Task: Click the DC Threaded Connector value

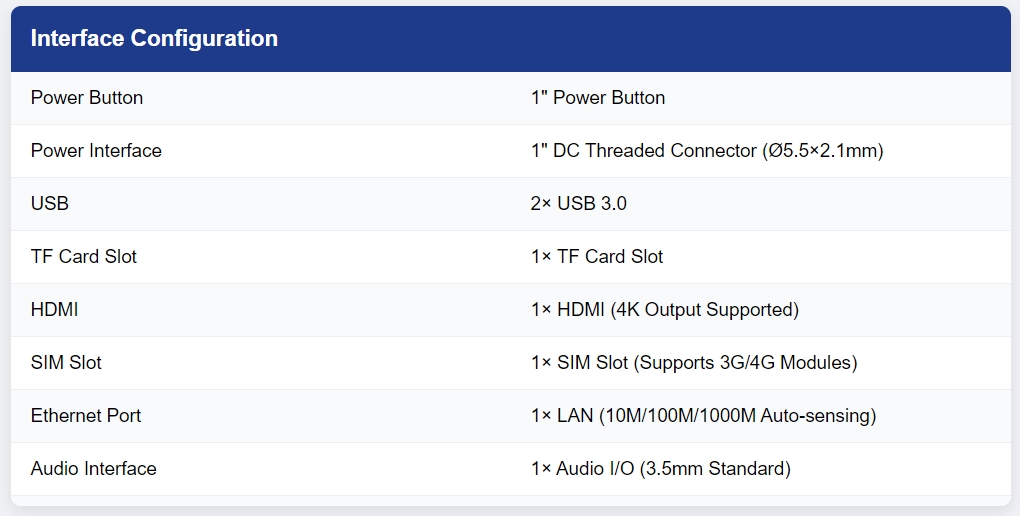Action: [x=707, y=151]
